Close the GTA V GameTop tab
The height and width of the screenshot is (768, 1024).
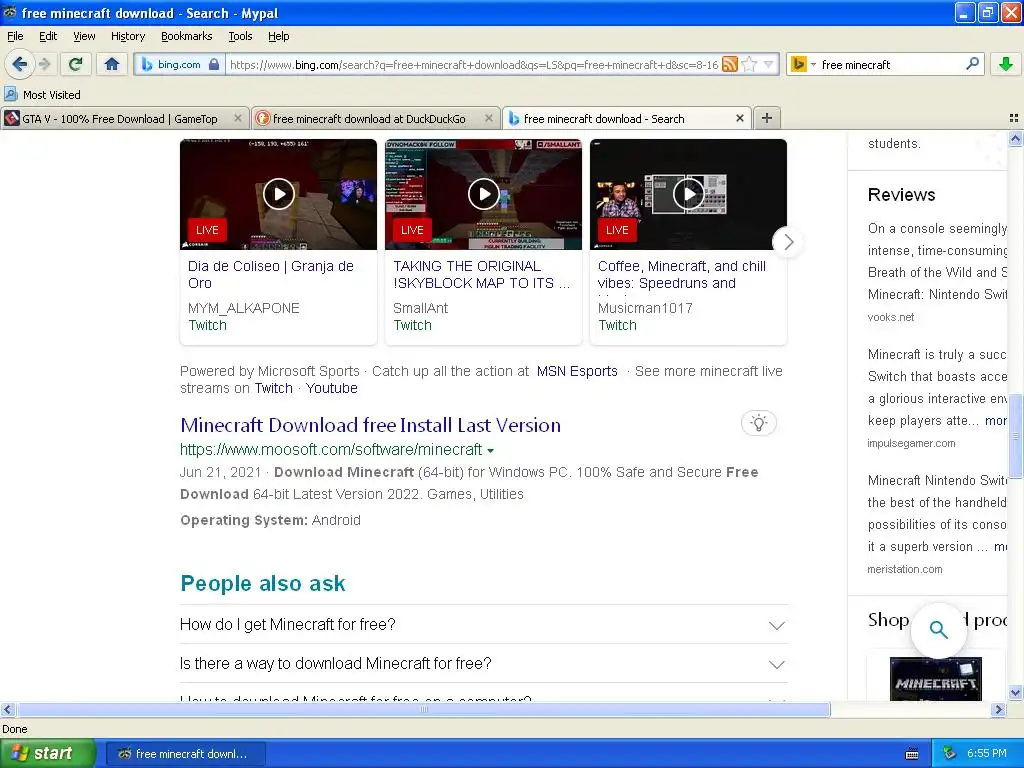click(x=238, y=118)
